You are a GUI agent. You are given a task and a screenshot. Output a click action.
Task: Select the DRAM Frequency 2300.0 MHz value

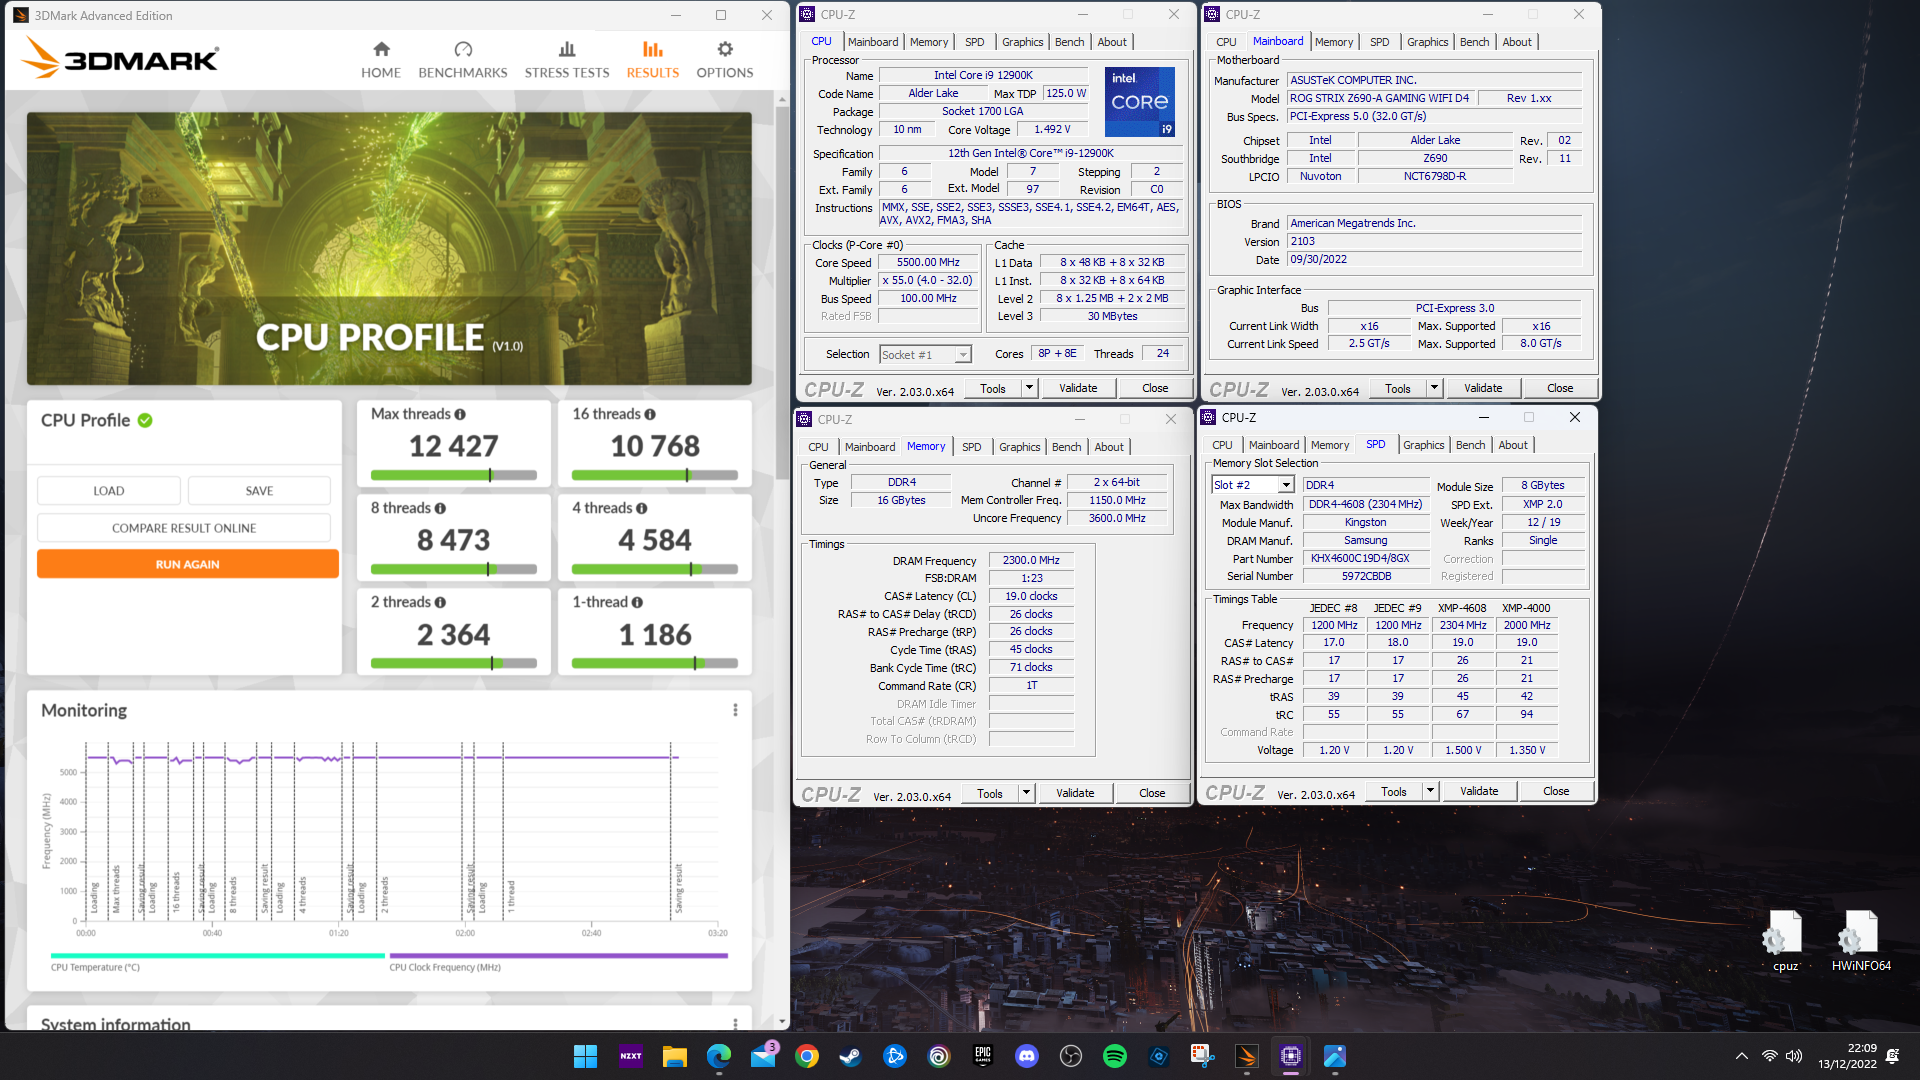click(x=1031, y=561)
